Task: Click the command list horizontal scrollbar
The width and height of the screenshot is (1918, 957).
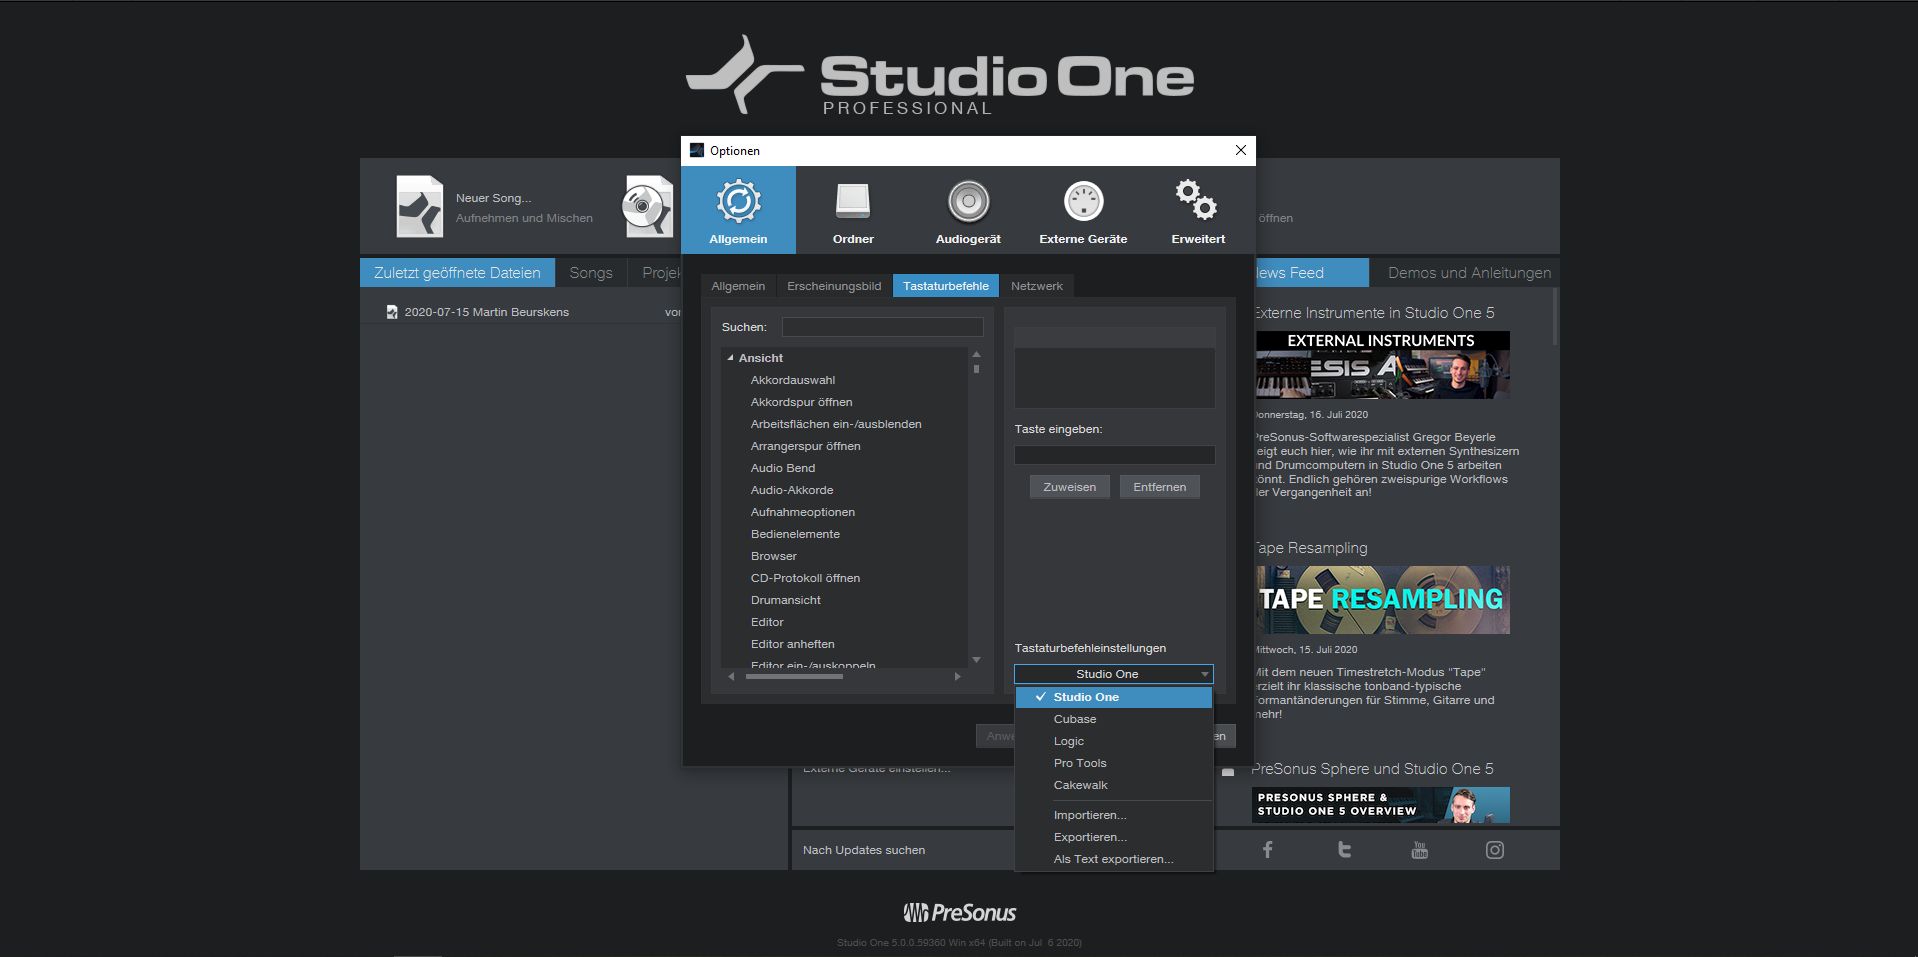Action: click(x=795, y=677)
